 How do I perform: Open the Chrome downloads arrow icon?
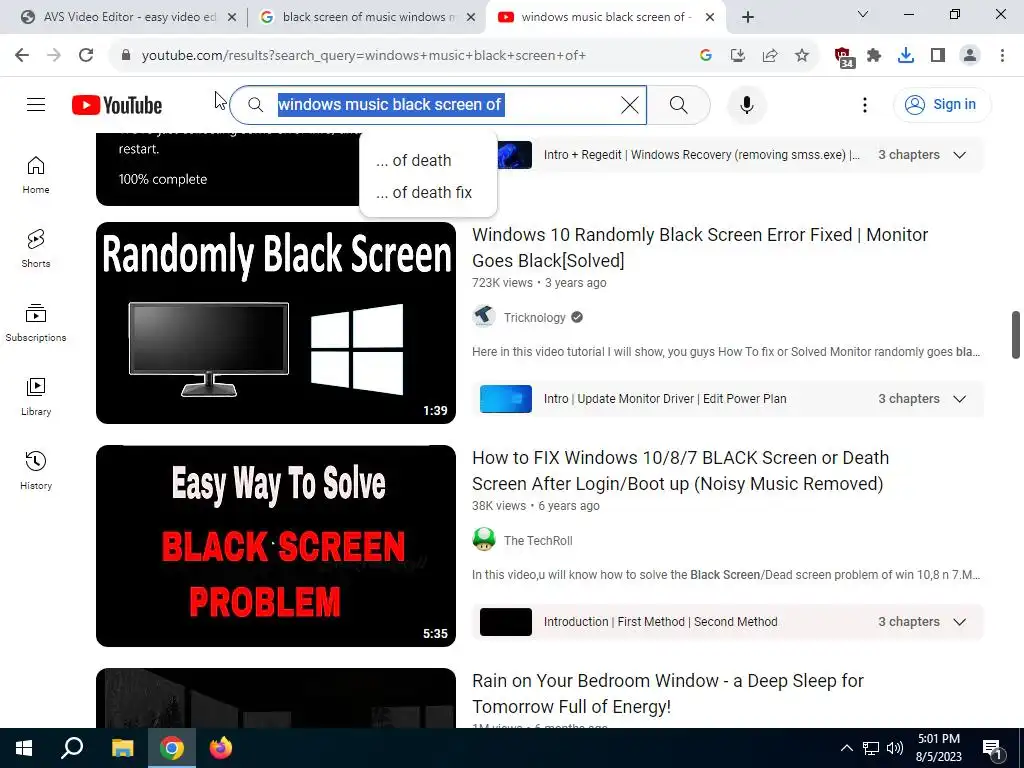coord(906,56)
